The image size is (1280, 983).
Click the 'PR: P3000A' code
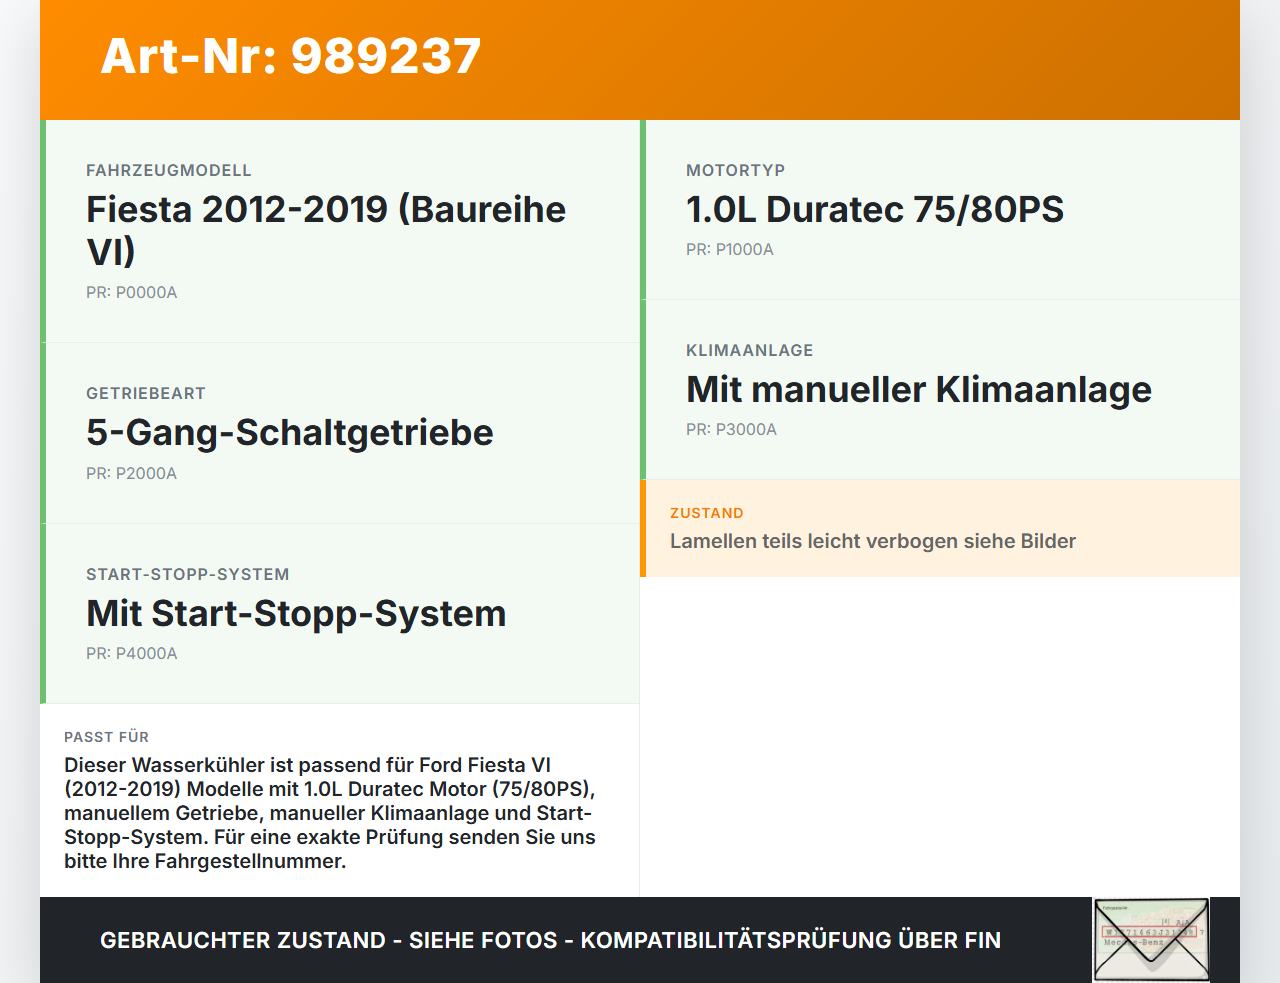[x=732, y=430]
